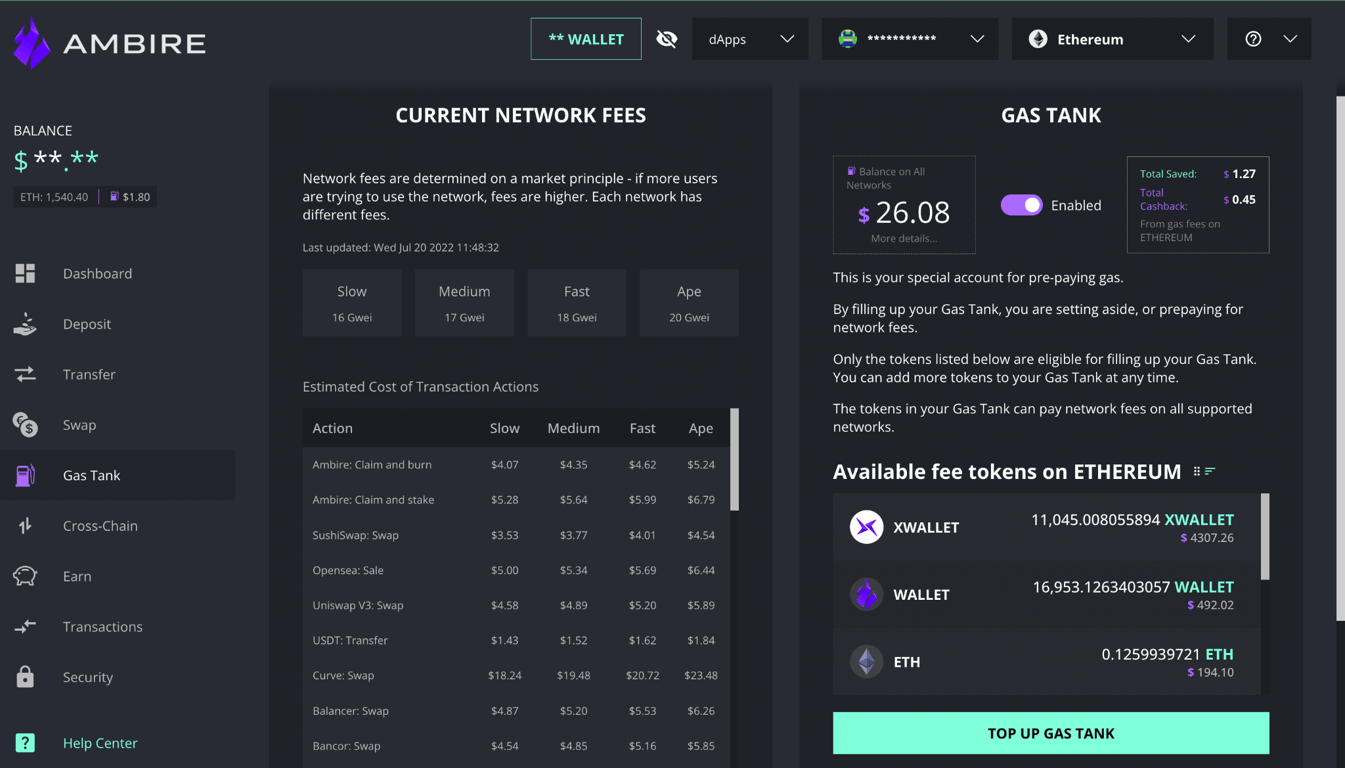The image size is (1345, 768).
Task: Click the WALLET token icon
Action: 864,594
